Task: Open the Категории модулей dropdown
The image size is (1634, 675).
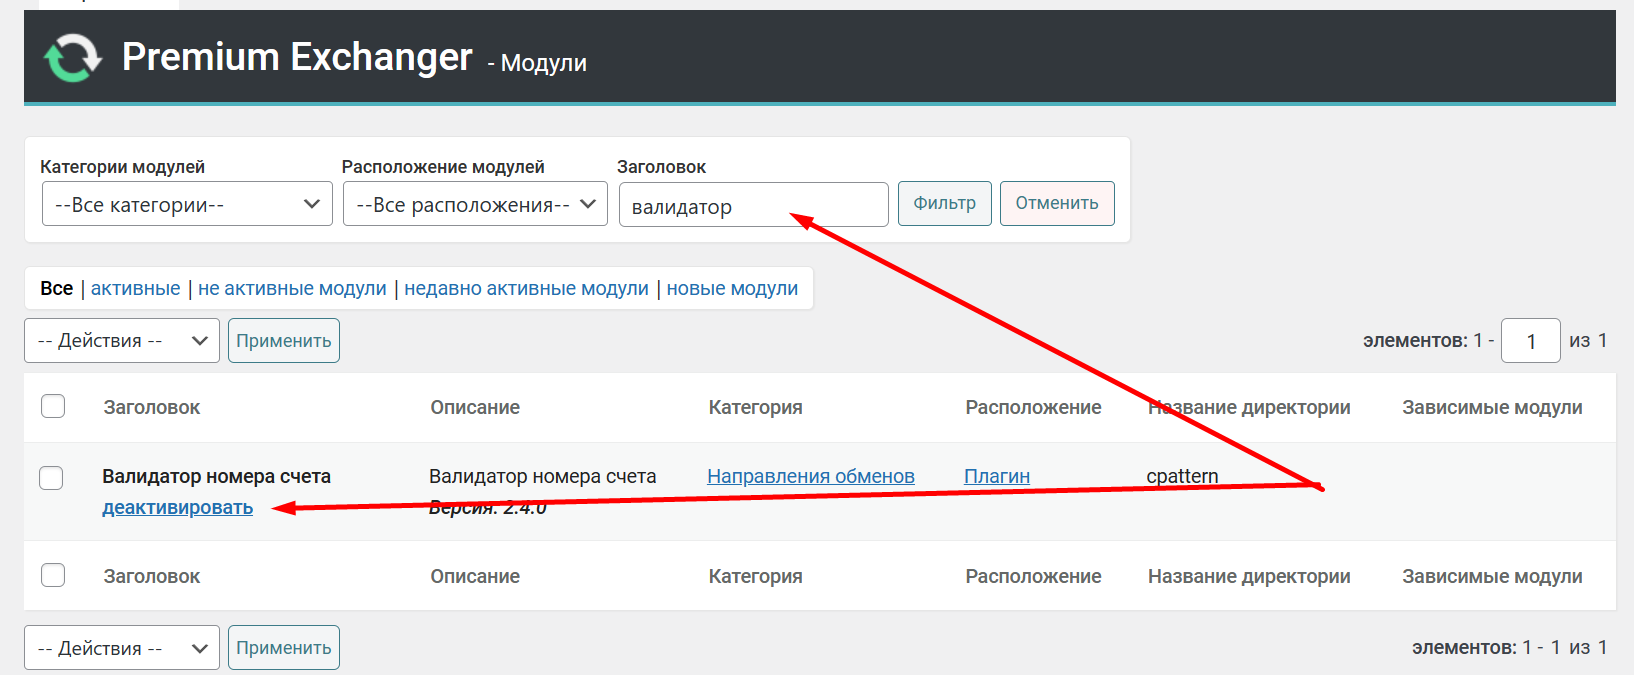Action: pos(187,204)
